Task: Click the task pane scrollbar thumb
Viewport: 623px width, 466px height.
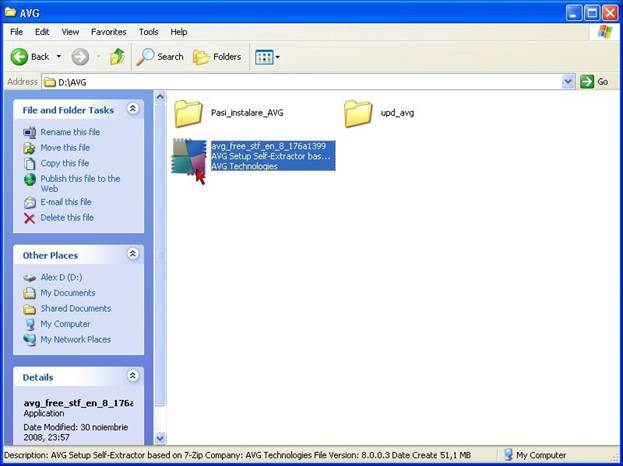Action: pos(160,254)
